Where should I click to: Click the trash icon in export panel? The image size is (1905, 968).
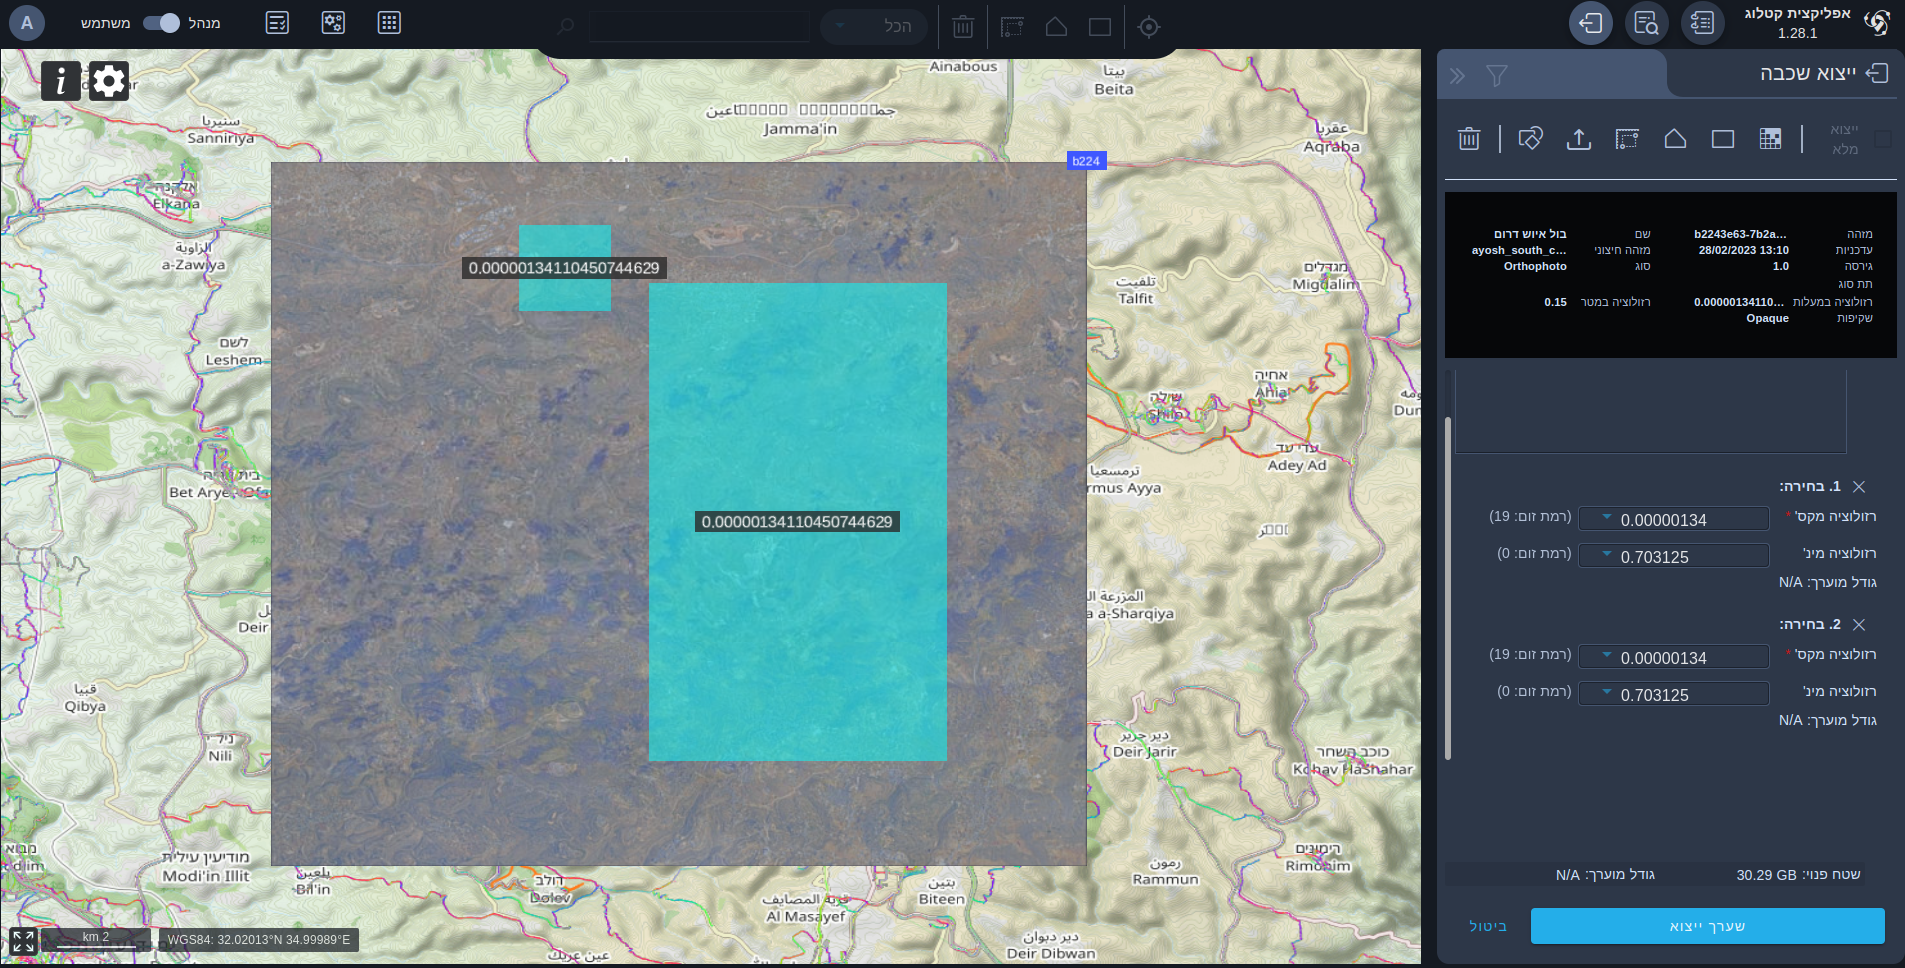1468,139
